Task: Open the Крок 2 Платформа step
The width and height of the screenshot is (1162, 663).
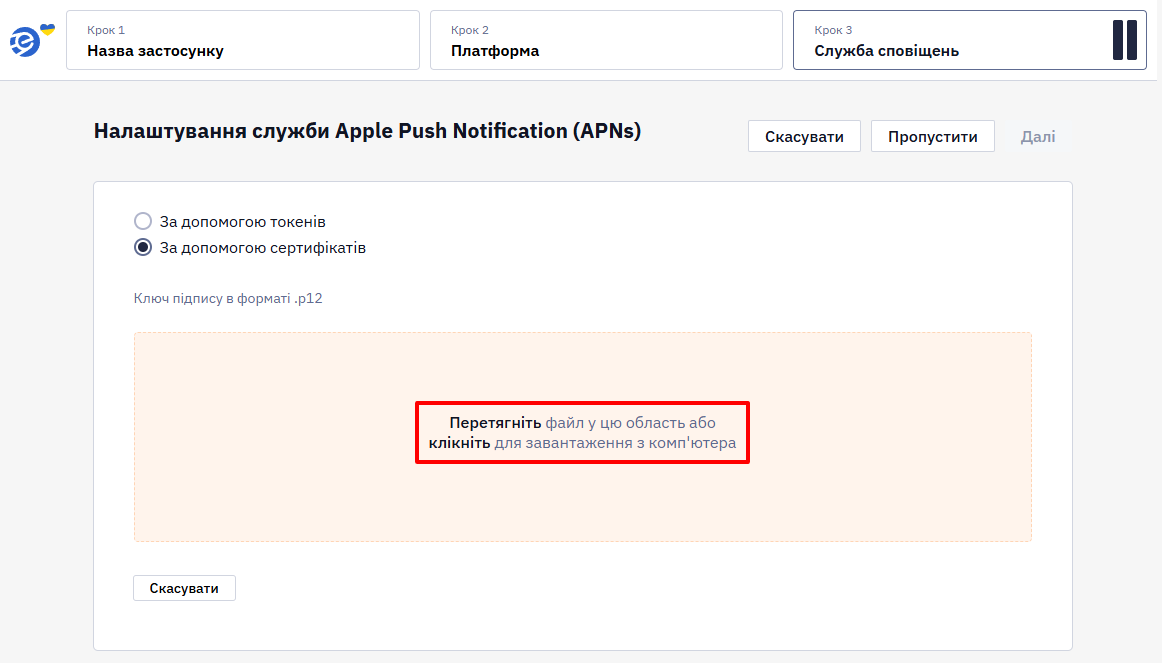Action: [x=606, y=40]
